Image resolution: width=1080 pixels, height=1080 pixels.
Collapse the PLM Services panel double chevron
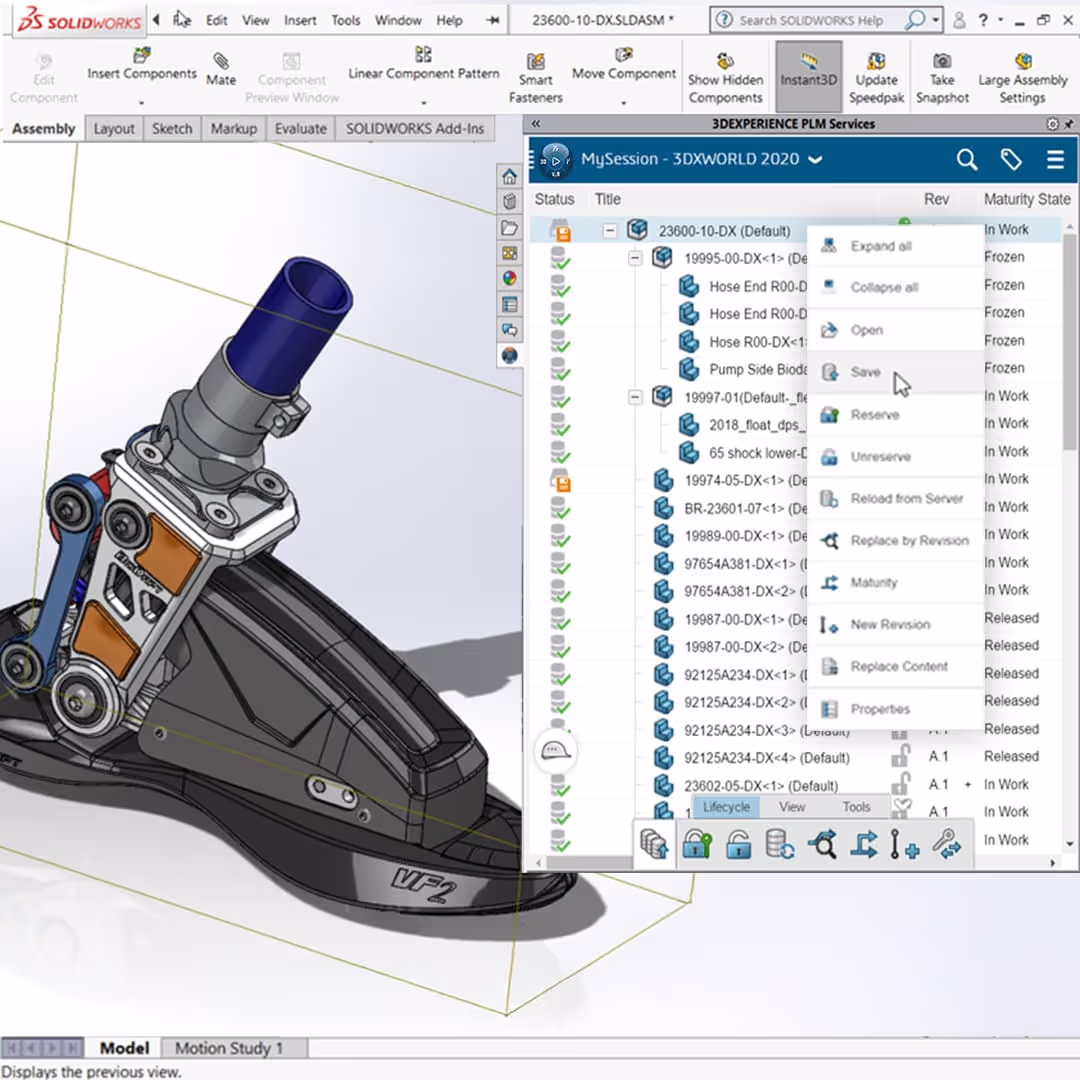point(536,124)
